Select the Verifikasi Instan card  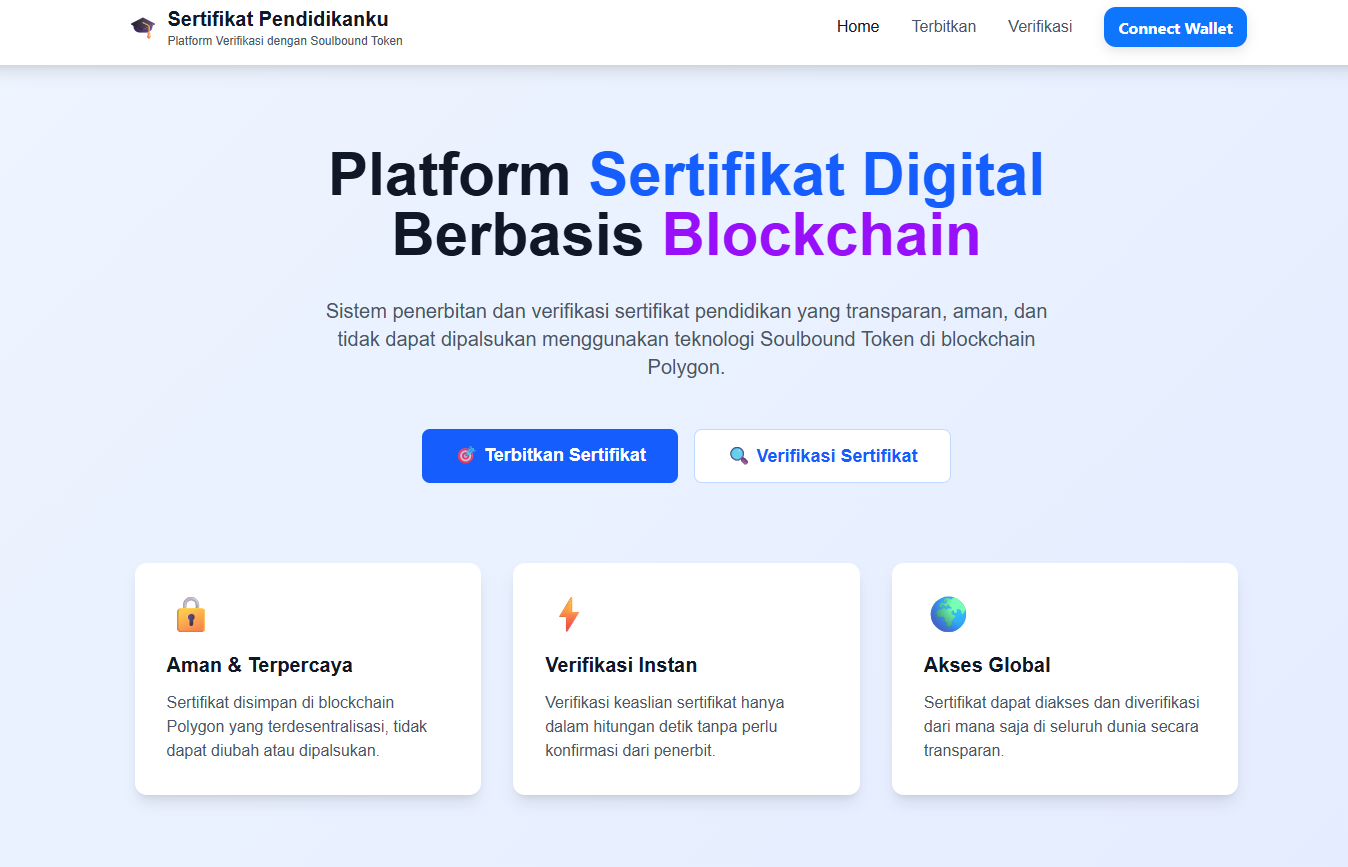pos(686,678)
